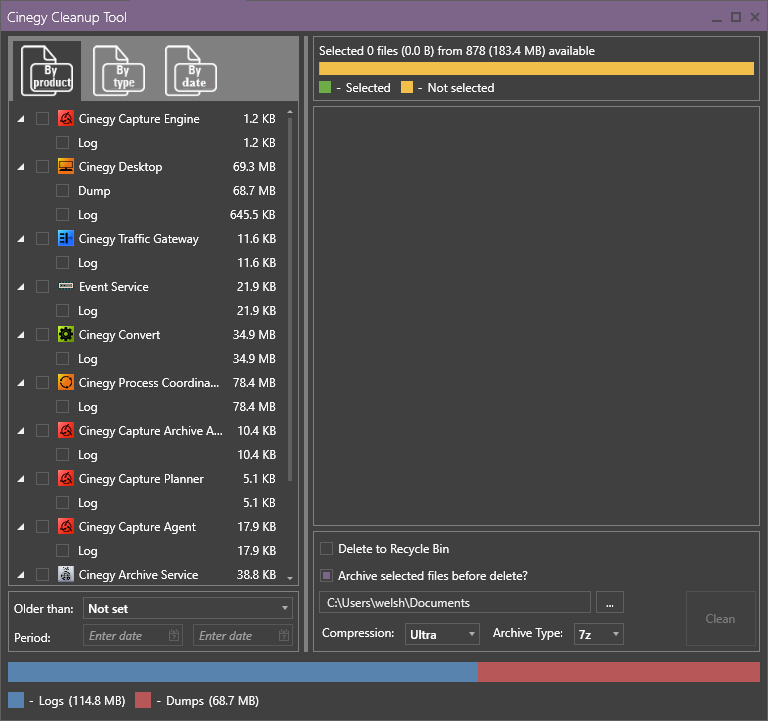Viewport: 768px width, 721px height.
Task: Click the Cinegy Convert gear icon
Action: (66, 335)
